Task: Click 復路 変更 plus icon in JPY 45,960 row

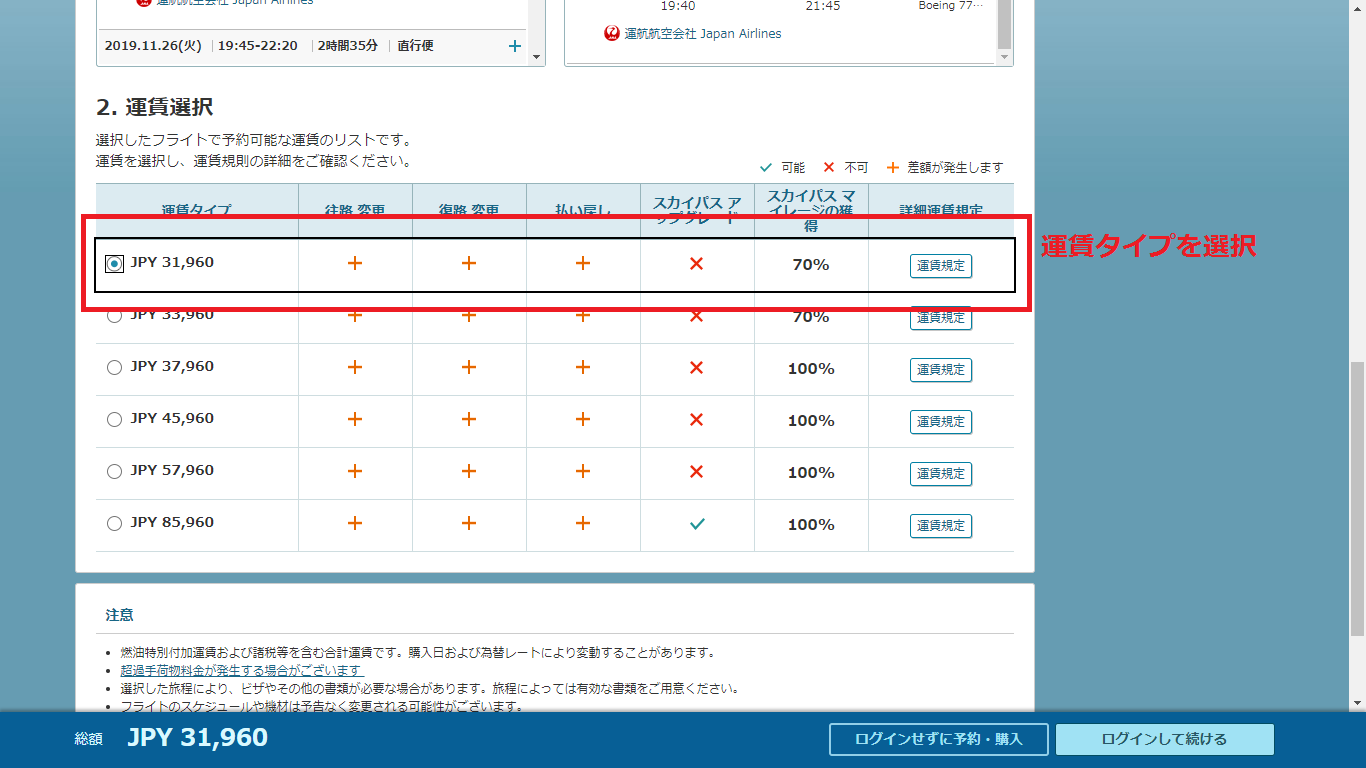Action: pyautogui.click(x=468, y=419)
